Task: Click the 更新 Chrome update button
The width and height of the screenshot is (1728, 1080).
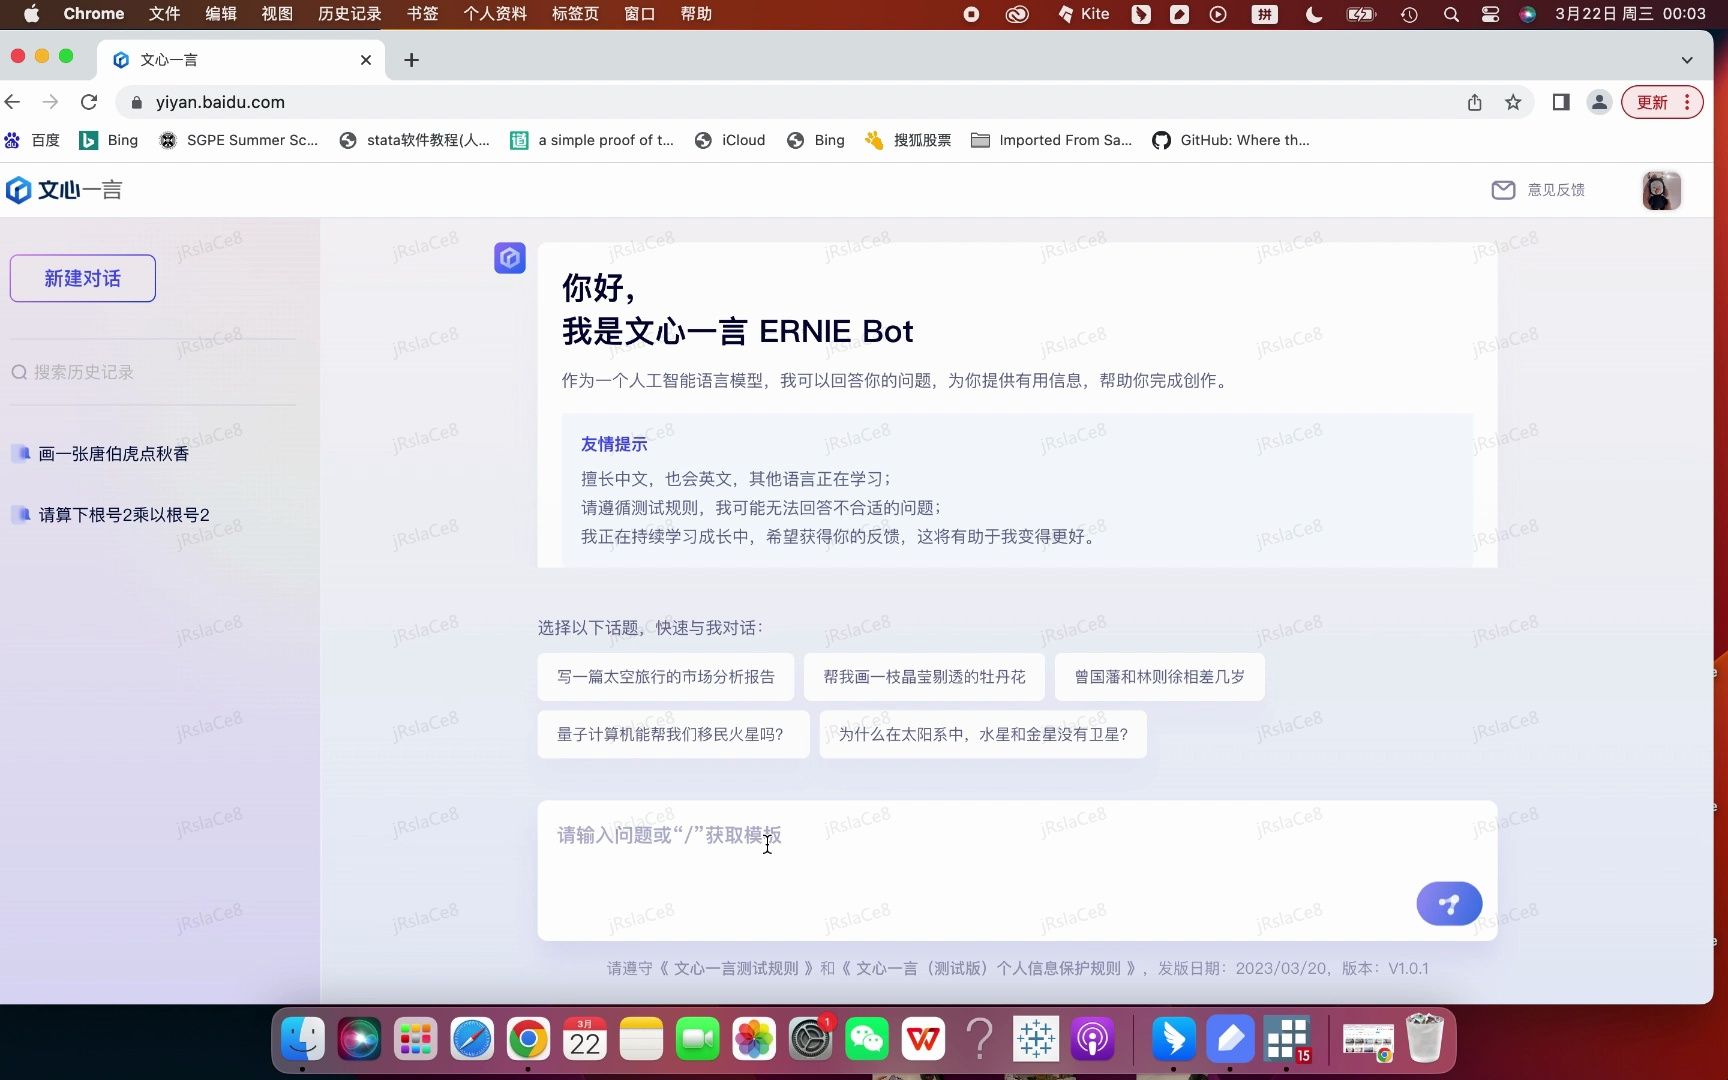Action: [x=1652, y=102]
